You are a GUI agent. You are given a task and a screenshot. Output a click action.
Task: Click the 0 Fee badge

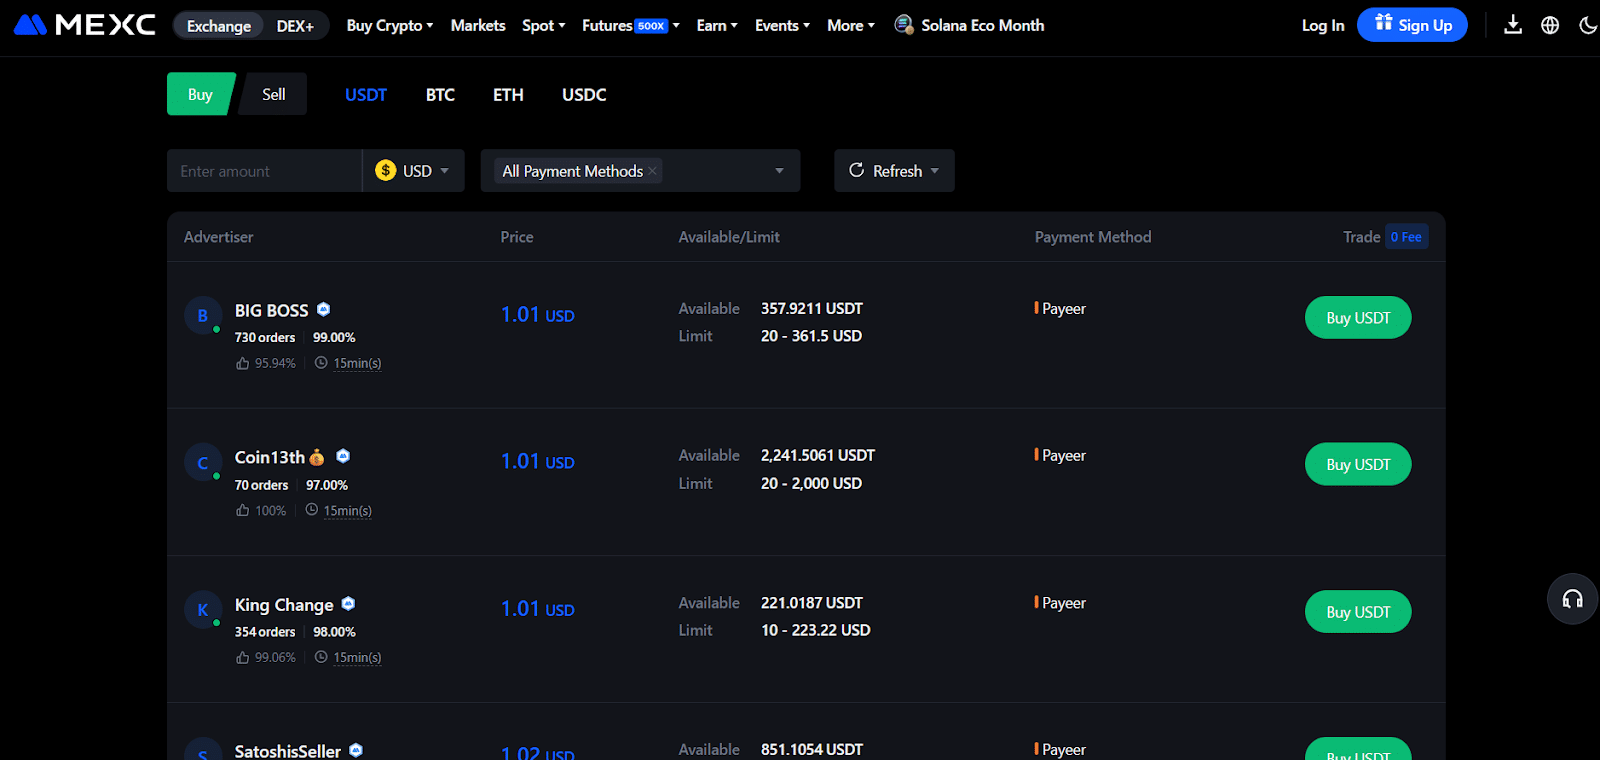(1406, 237)
